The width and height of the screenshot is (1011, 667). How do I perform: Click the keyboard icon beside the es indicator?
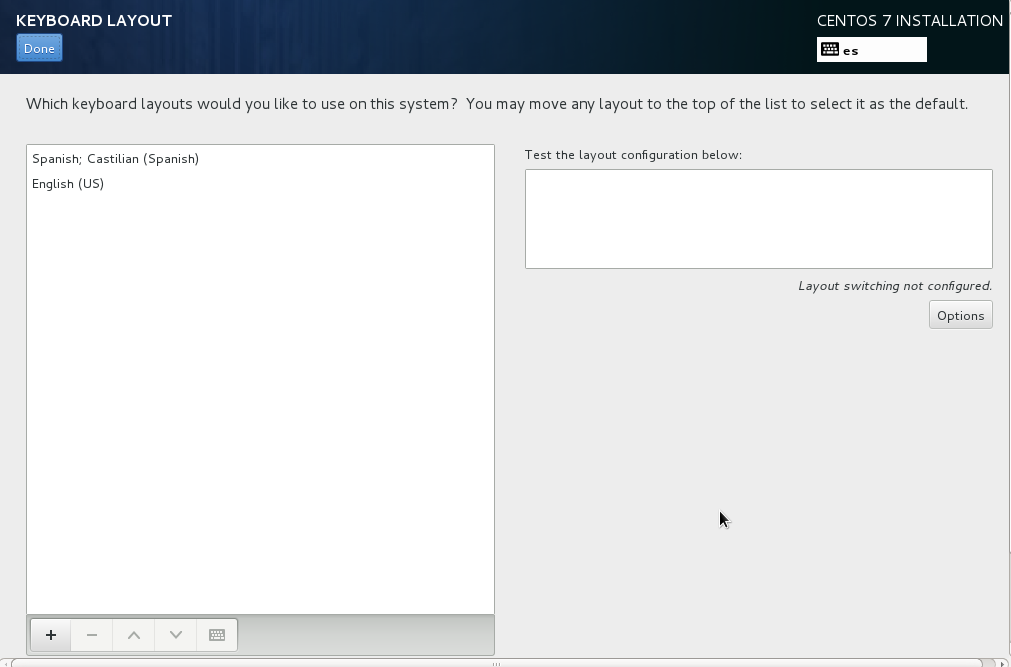coord(828,48)
